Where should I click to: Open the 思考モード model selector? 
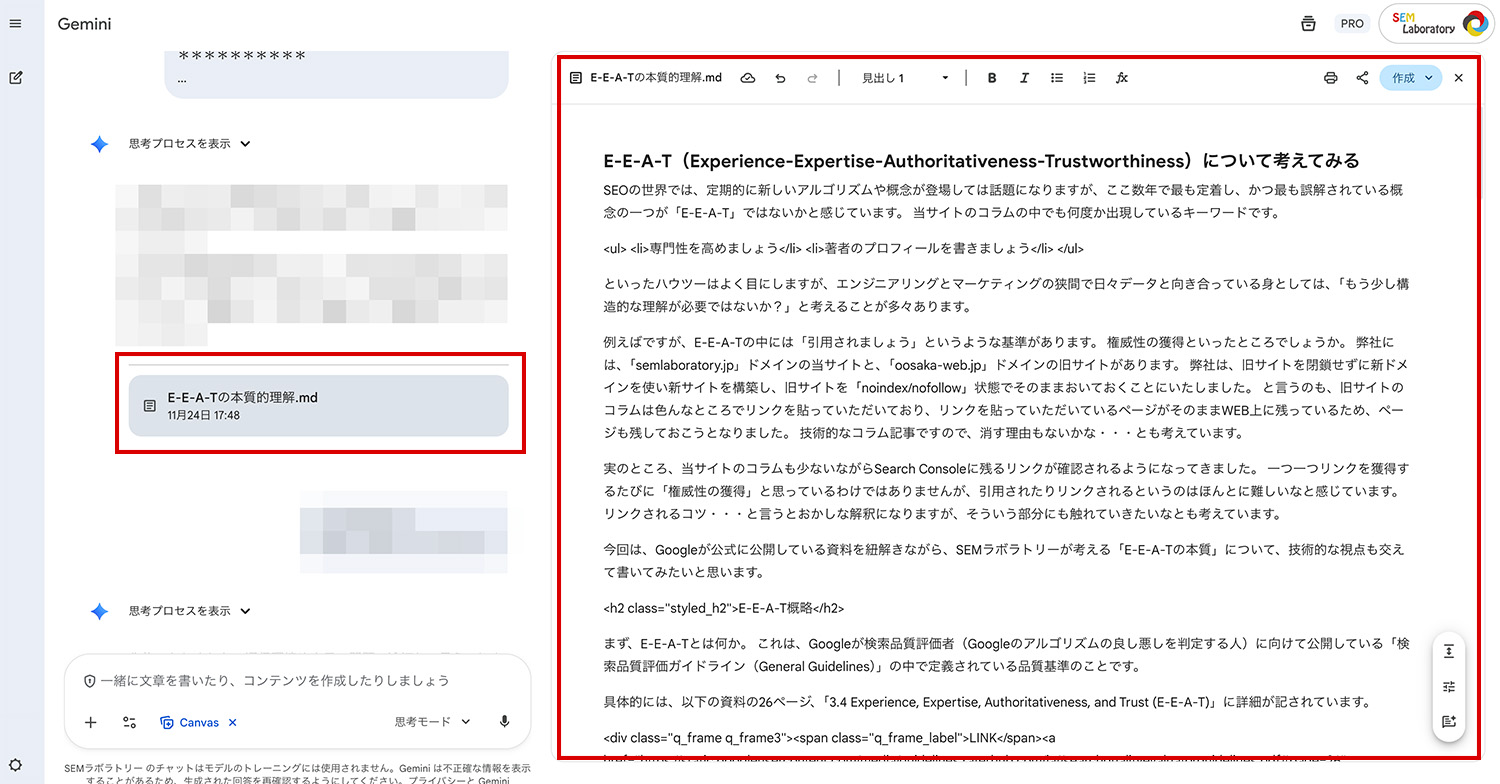(x=432, y=722)
